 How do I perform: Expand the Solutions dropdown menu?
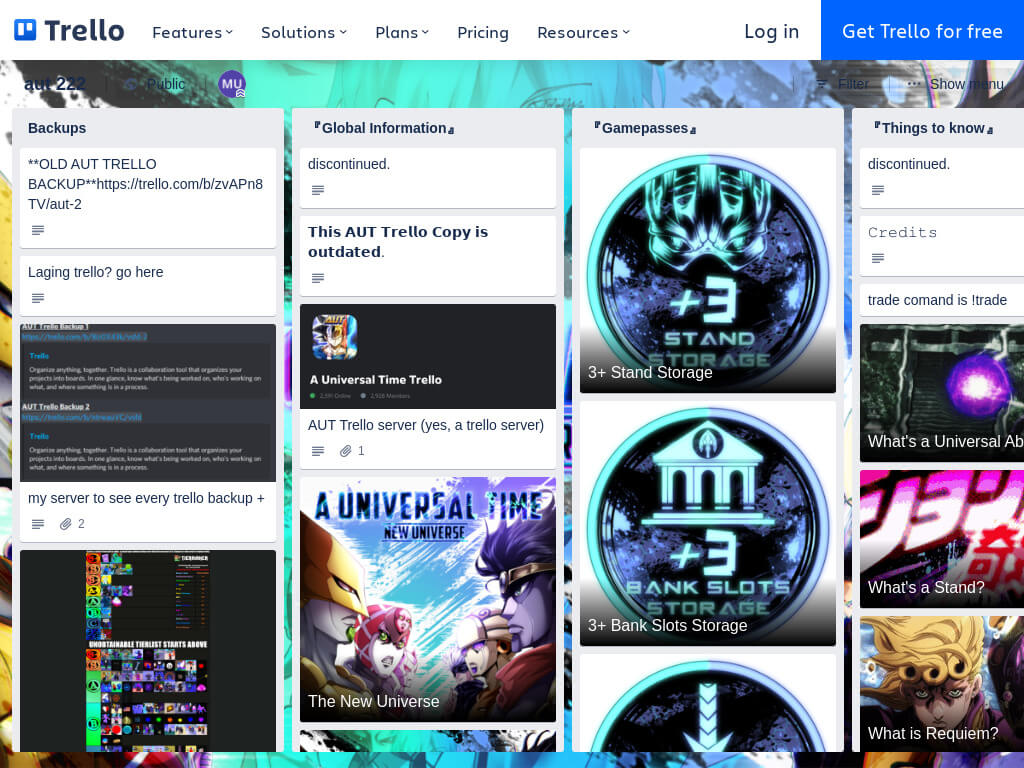tap(304, 32)
